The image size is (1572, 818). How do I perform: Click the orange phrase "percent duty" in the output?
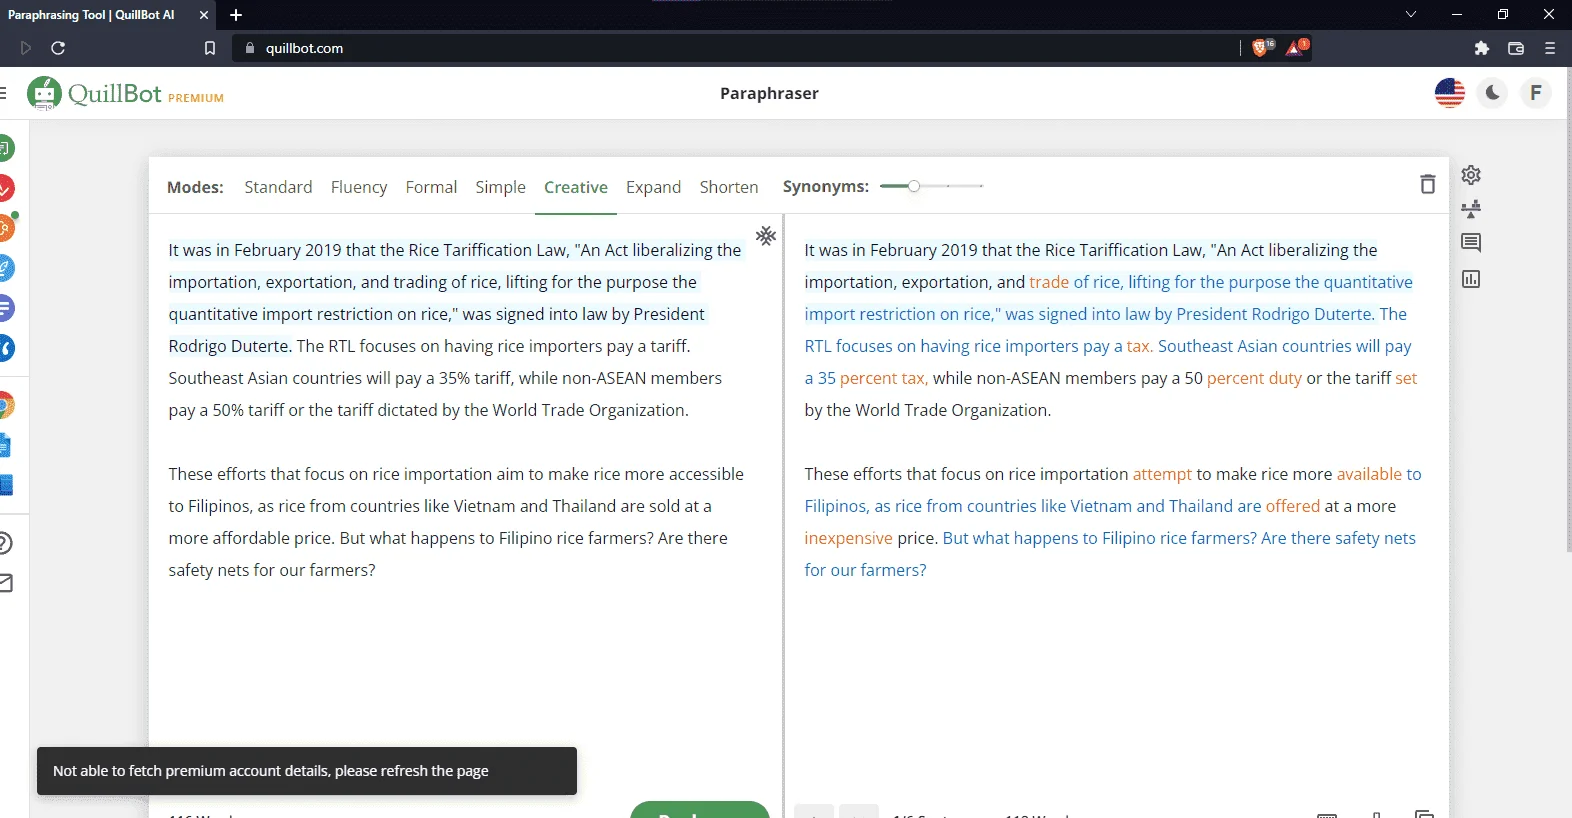[1254, 378]
